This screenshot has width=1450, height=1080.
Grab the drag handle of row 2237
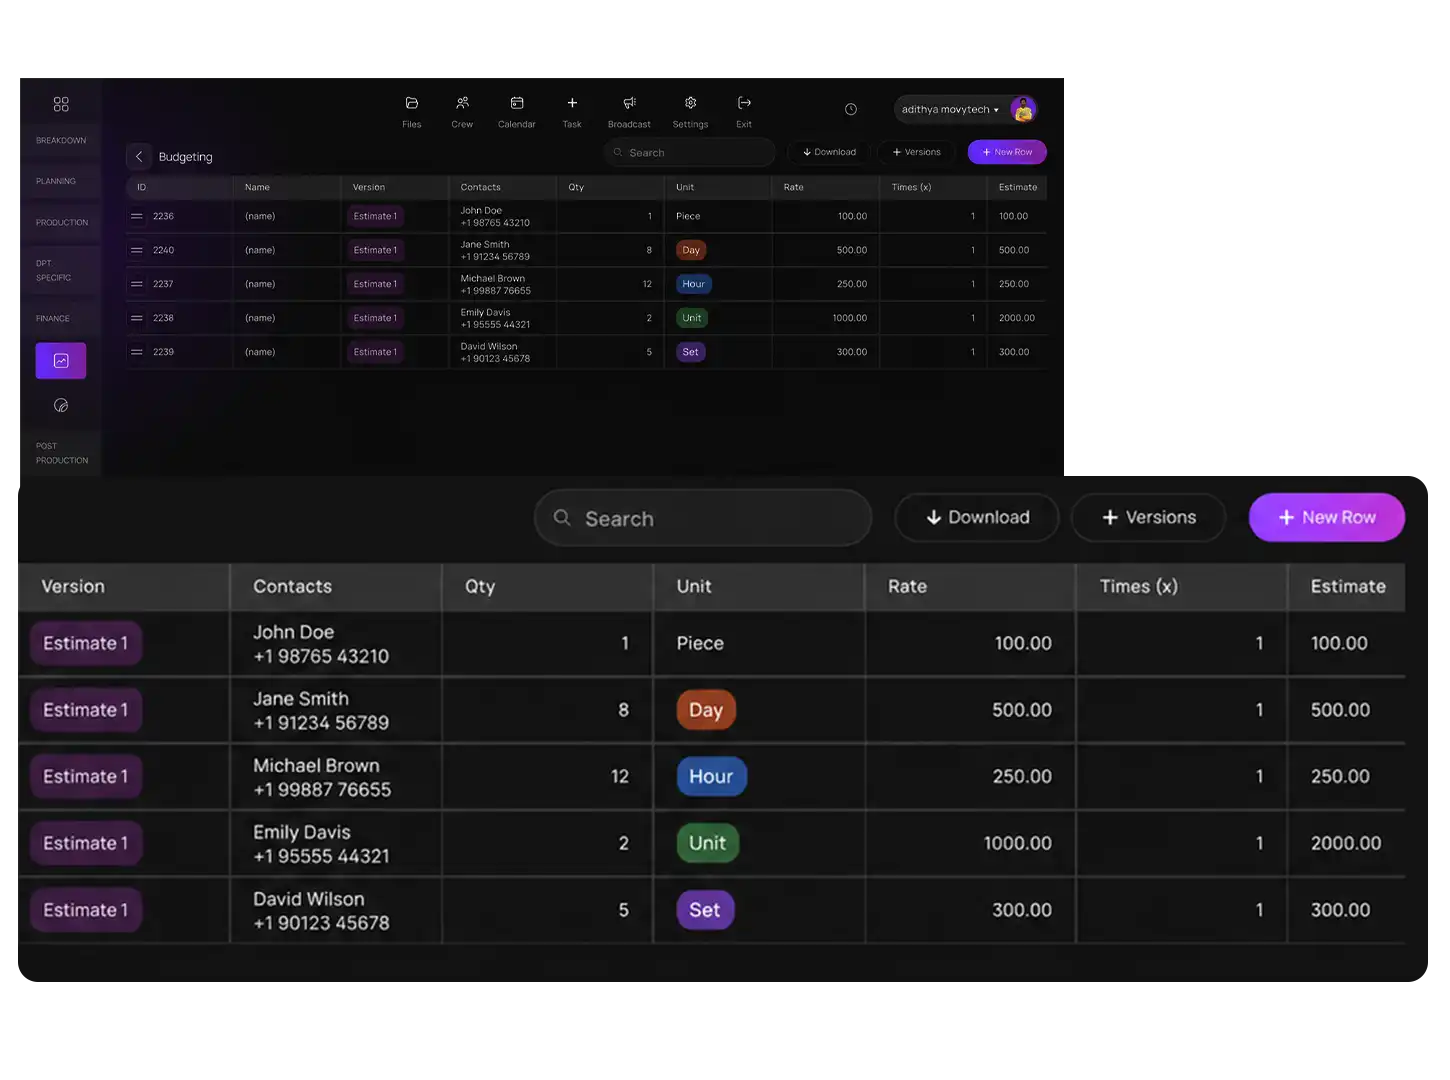click(137, 284)
